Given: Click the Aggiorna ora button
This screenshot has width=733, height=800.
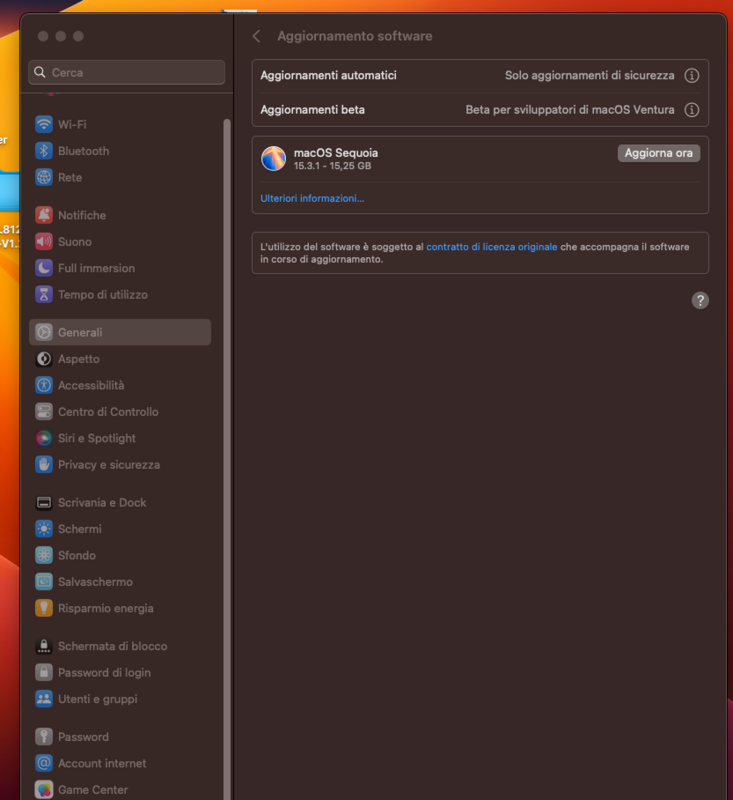Looking at the screenshot, I should coord(659,153).
